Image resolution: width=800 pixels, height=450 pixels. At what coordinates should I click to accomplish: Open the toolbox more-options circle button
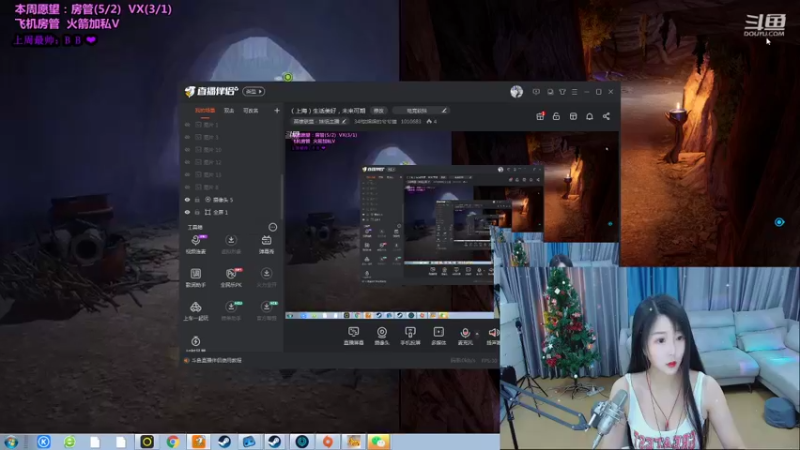(x=273, y=227)
